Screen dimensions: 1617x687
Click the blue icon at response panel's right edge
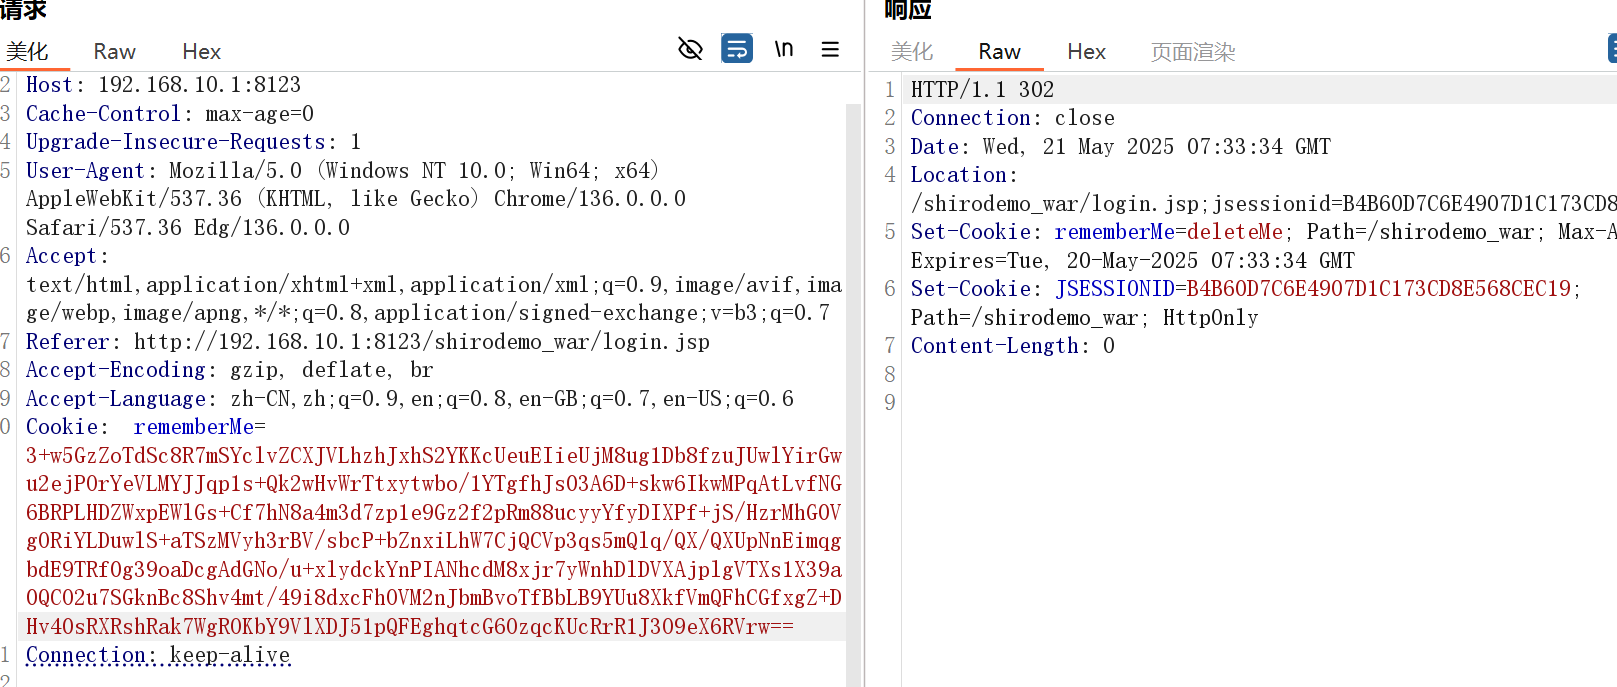pyautogui.click(x=1611, y=49)
